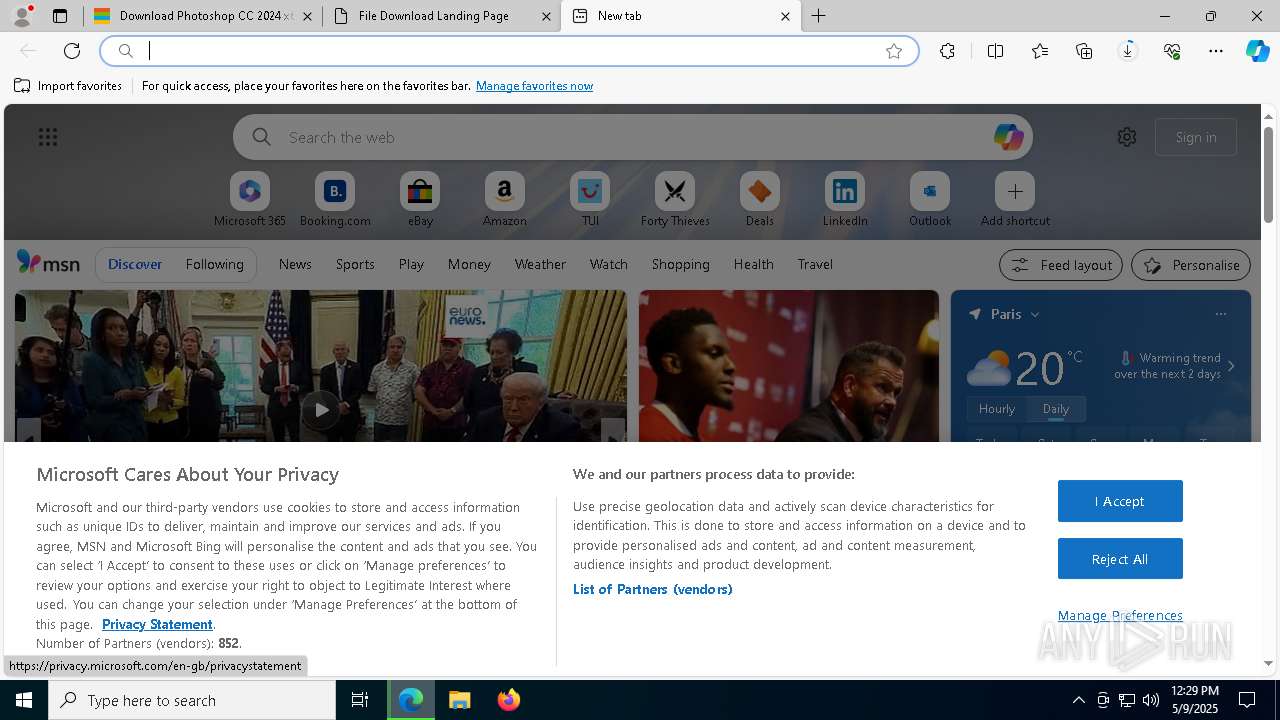
Task: Open the Money menu item
Action: [x=469, y=264]
